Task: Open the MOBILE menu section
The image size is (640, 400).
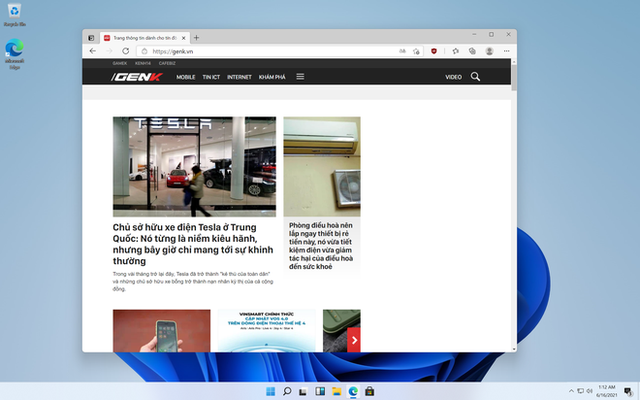Action: [186, 77]
